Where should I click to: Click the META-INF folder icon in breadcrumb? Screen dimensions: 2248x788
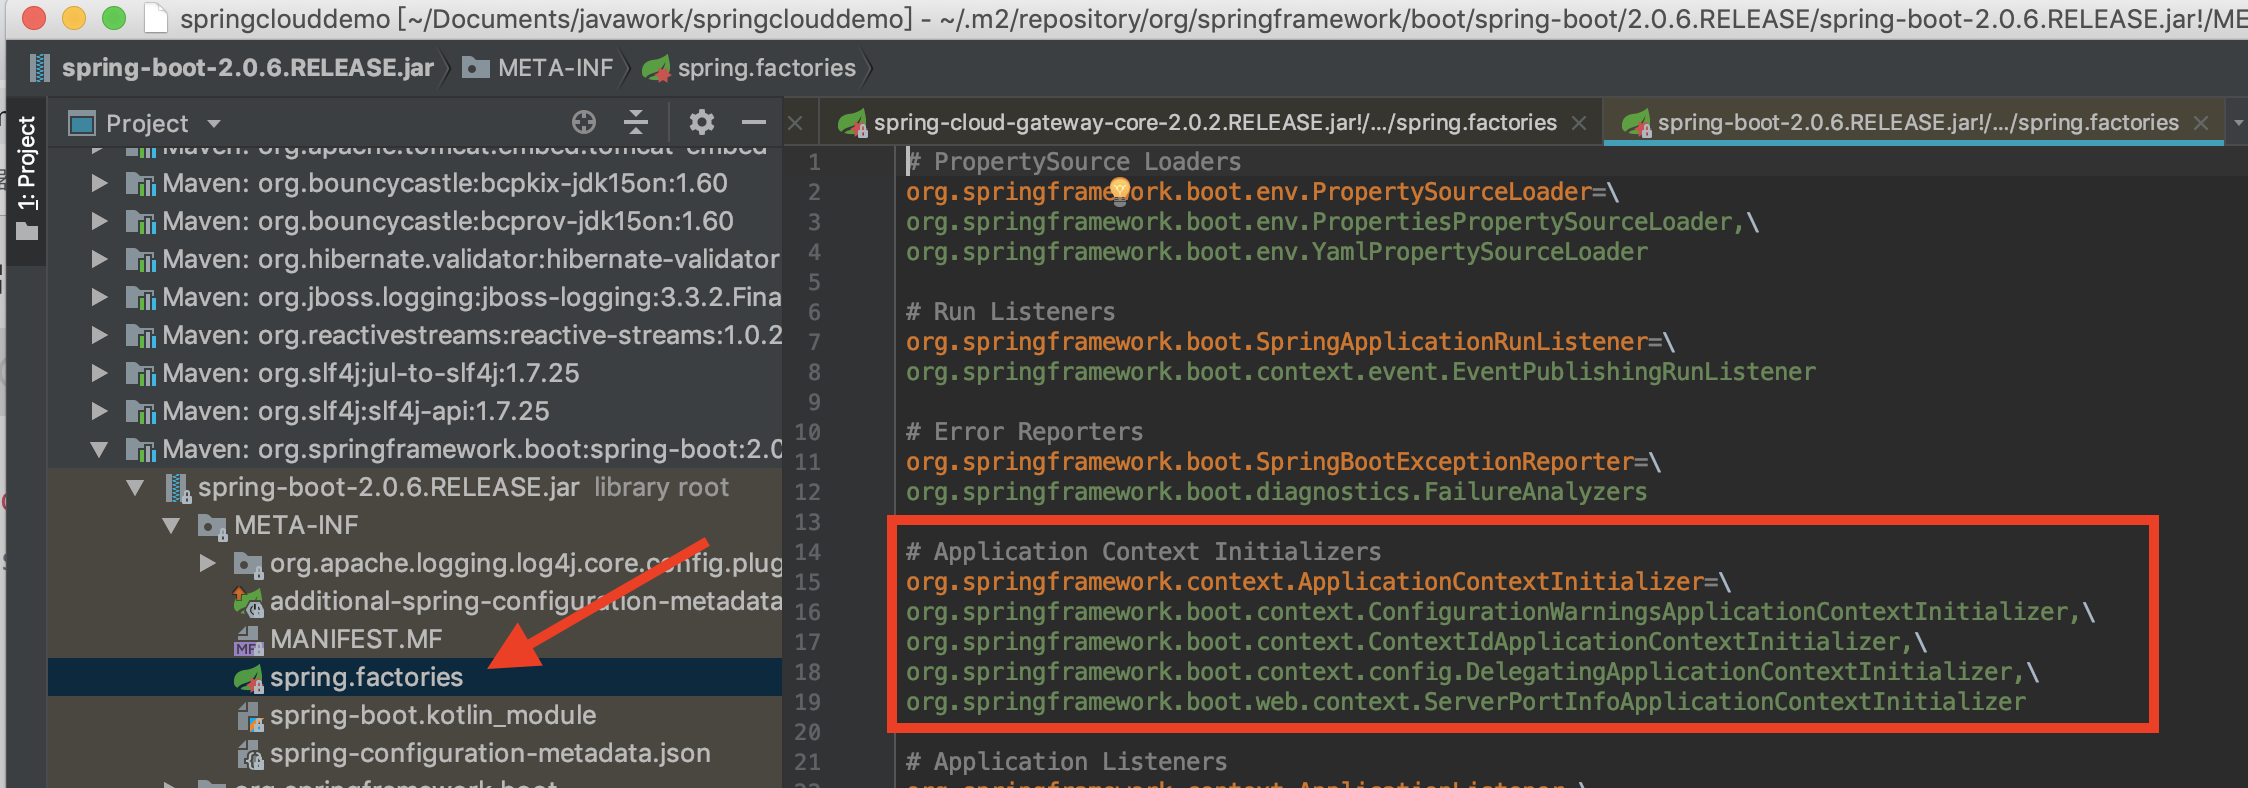(x=476, y=68)
